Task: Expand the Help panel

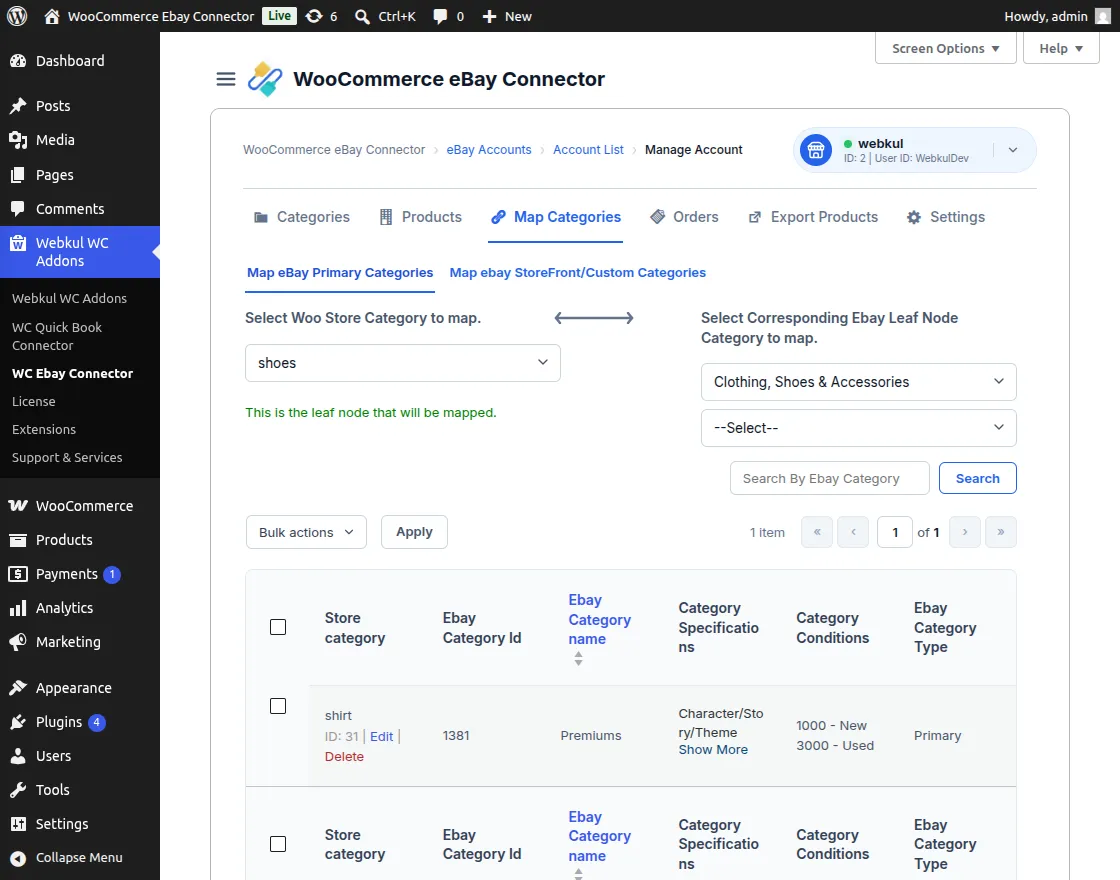Action: click(x=1061, y=49)
